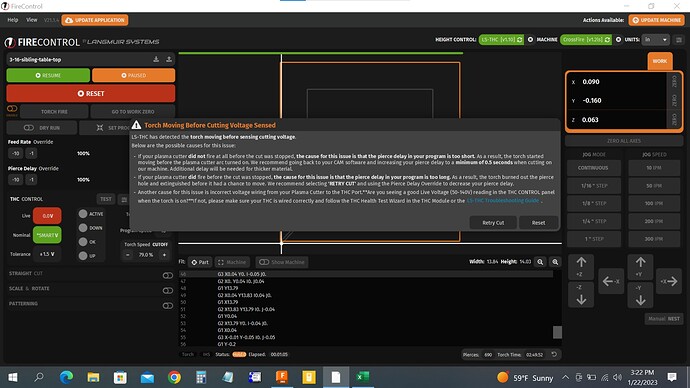The width and height of the screenshot is (690, 388).
Task: Open the Units dropdown
Action: click(656, 40)
